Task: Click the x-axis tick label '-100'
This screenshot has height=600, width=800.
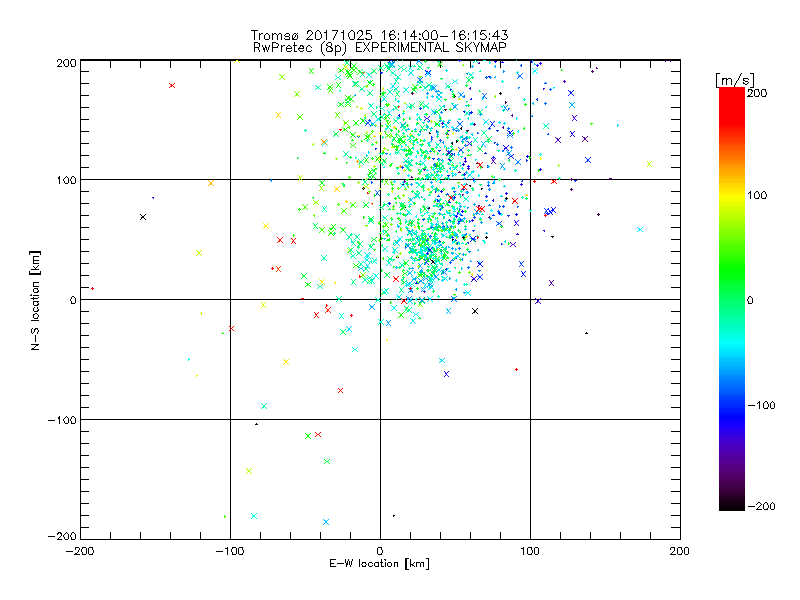Action: click(230, 551)
